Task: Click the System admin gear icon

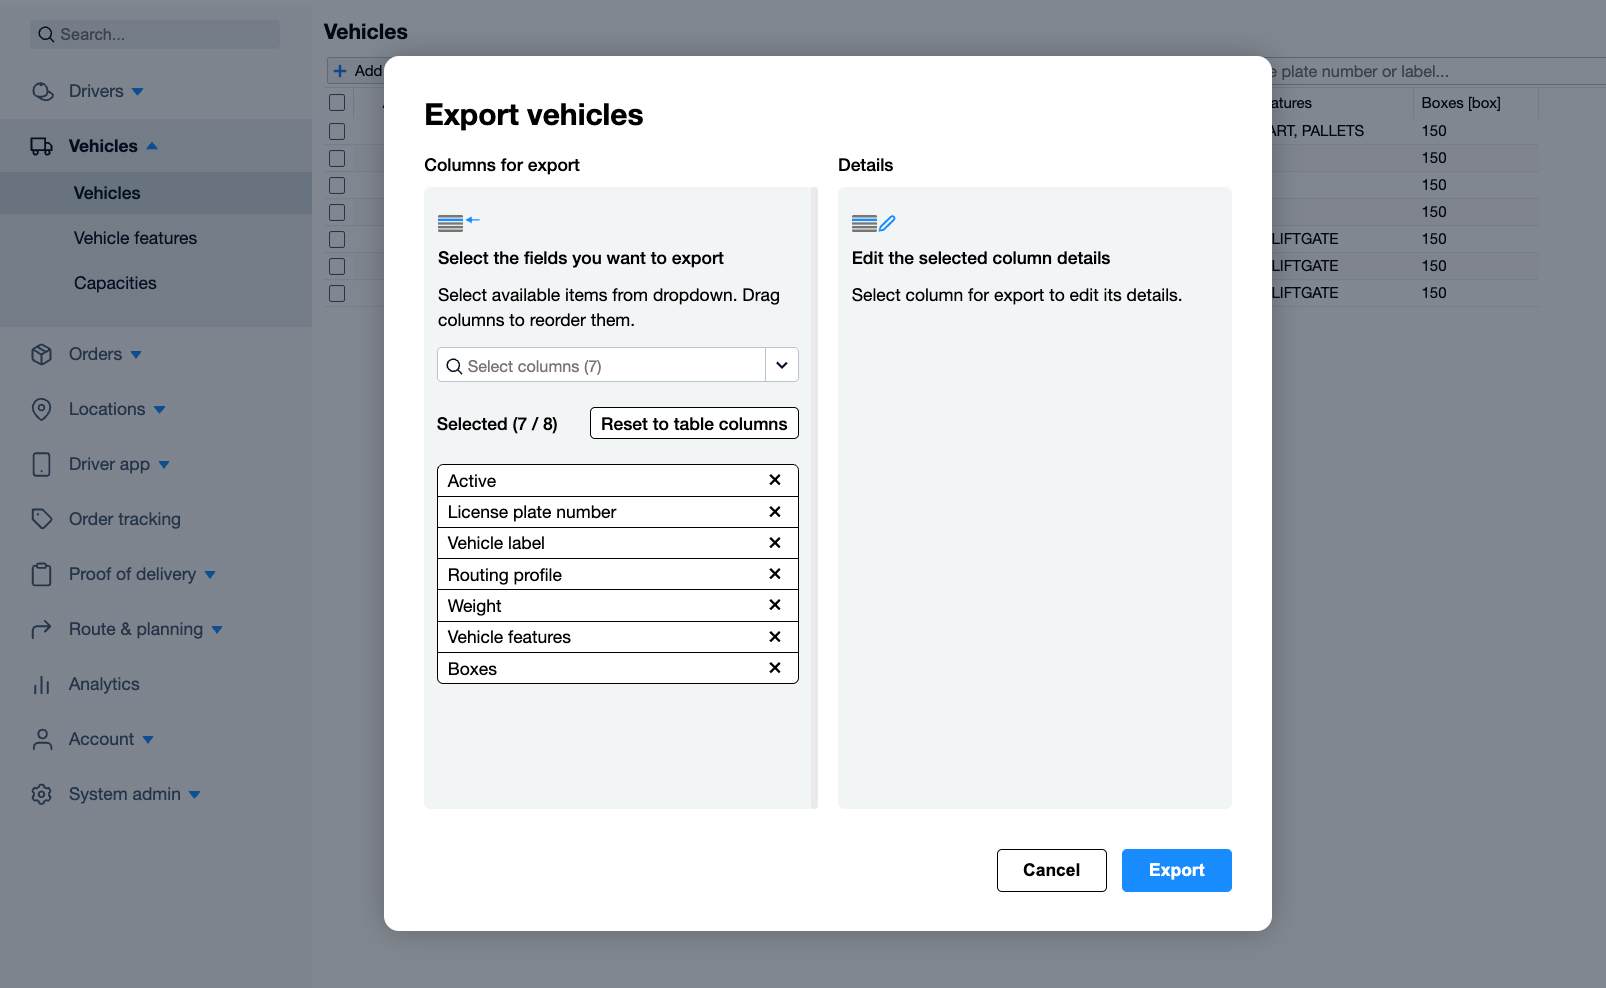Action: (41, 794)
